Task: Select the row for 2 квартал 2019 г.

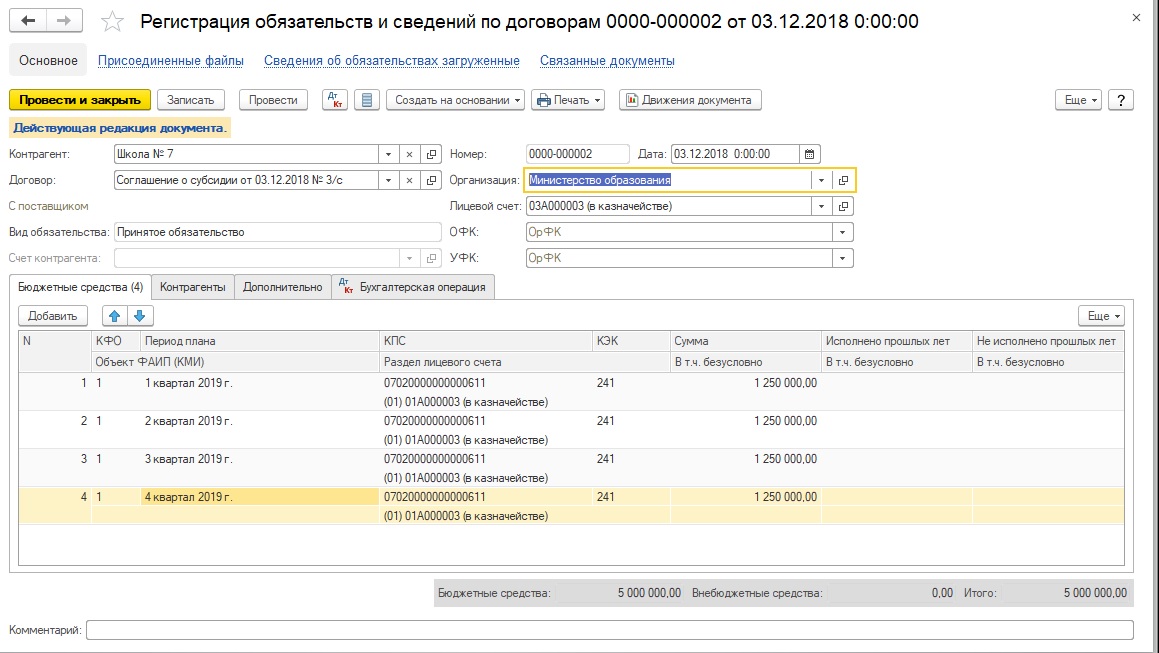Action: click(571, 430)
